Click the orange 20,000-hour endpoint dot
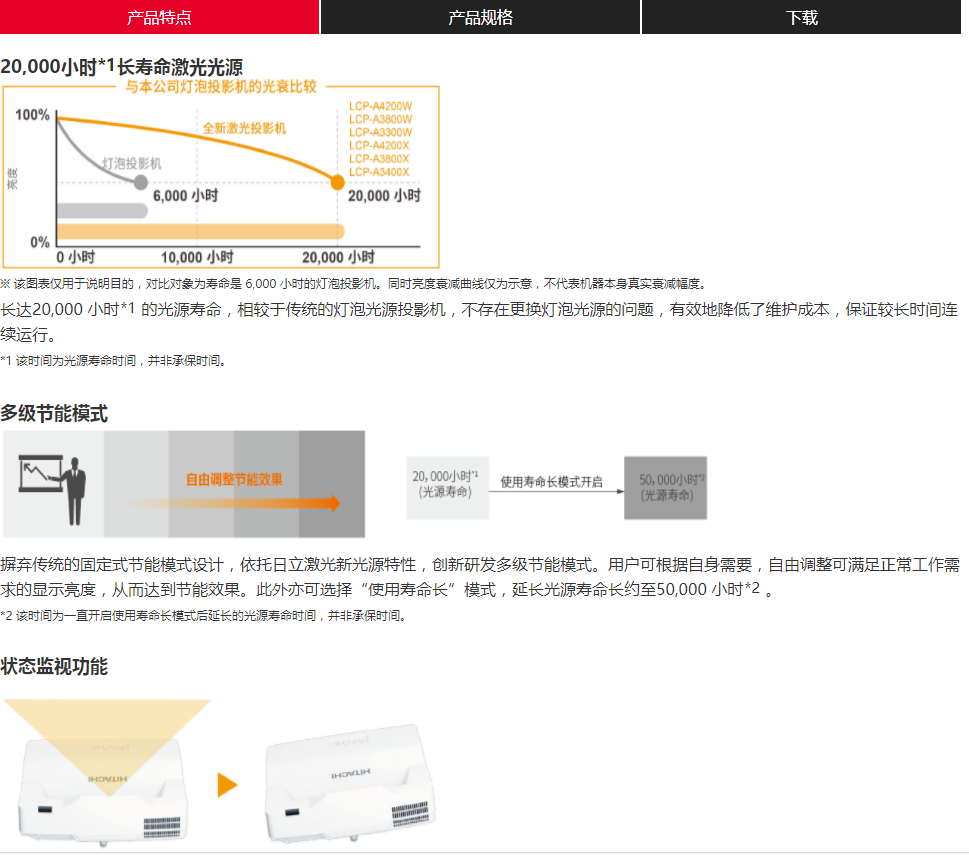Viewport: 969px width, 855px height. click(337, 182)
